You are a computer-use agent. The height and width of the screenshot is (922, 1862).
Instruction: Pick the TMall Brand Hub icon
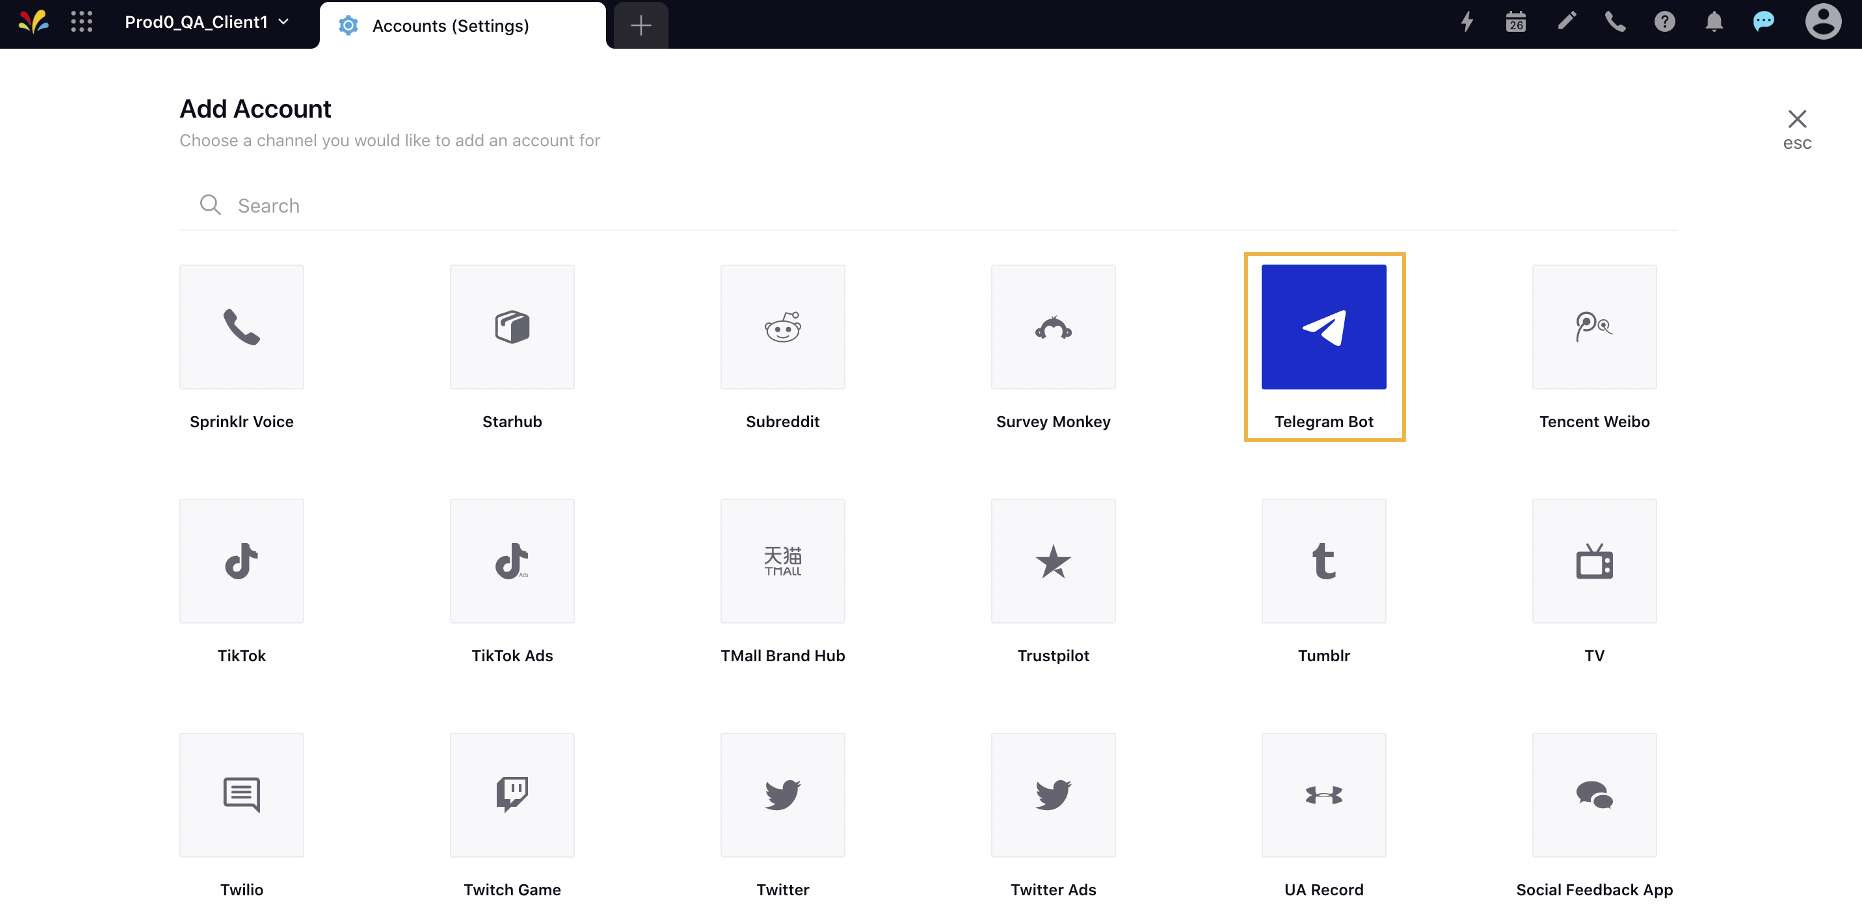click(783, 561)
